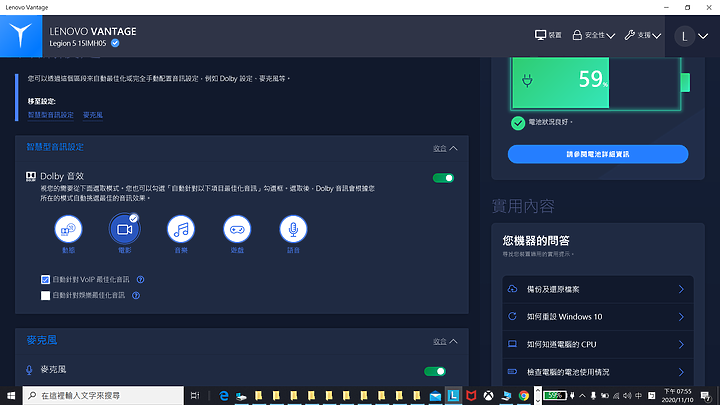Viewport: 720px width, 405px height.
Task: Open help tooltip for entertainment audio optimization
Action: (x=136, y=295)
